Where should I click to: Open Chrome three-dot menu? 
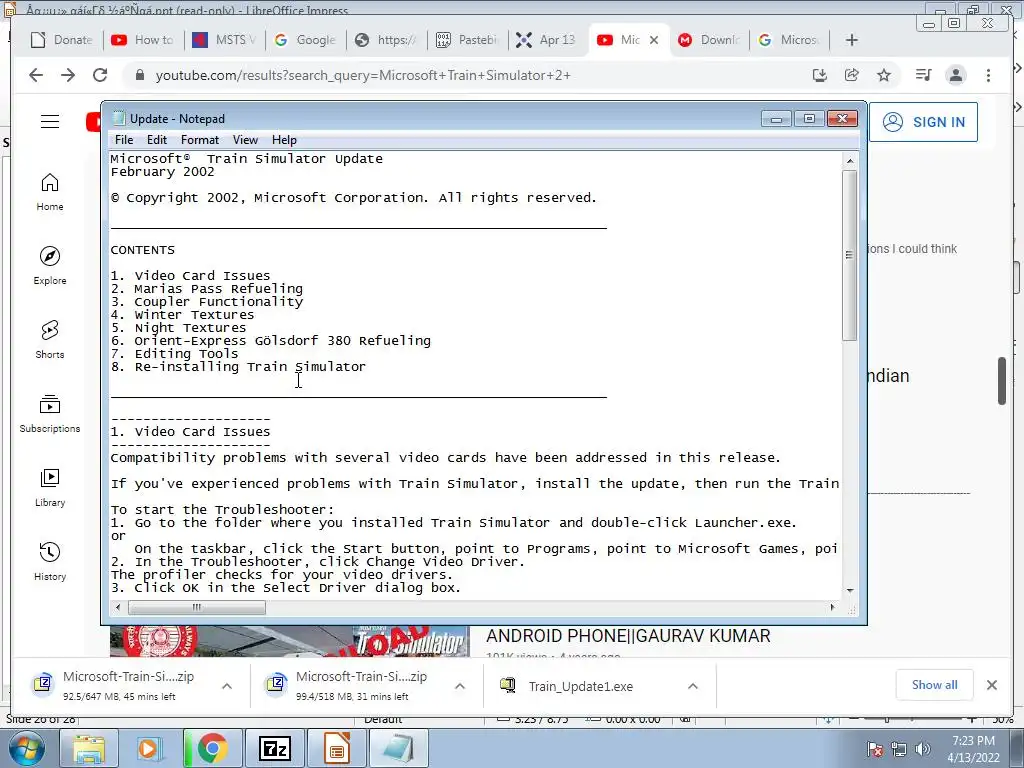[x=989, y=75]
